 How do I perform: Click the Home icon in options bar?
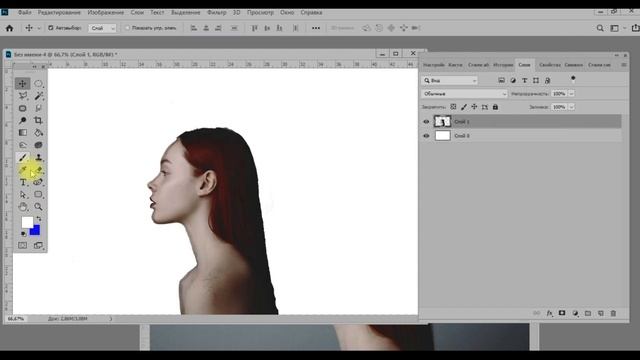(9, 28)
